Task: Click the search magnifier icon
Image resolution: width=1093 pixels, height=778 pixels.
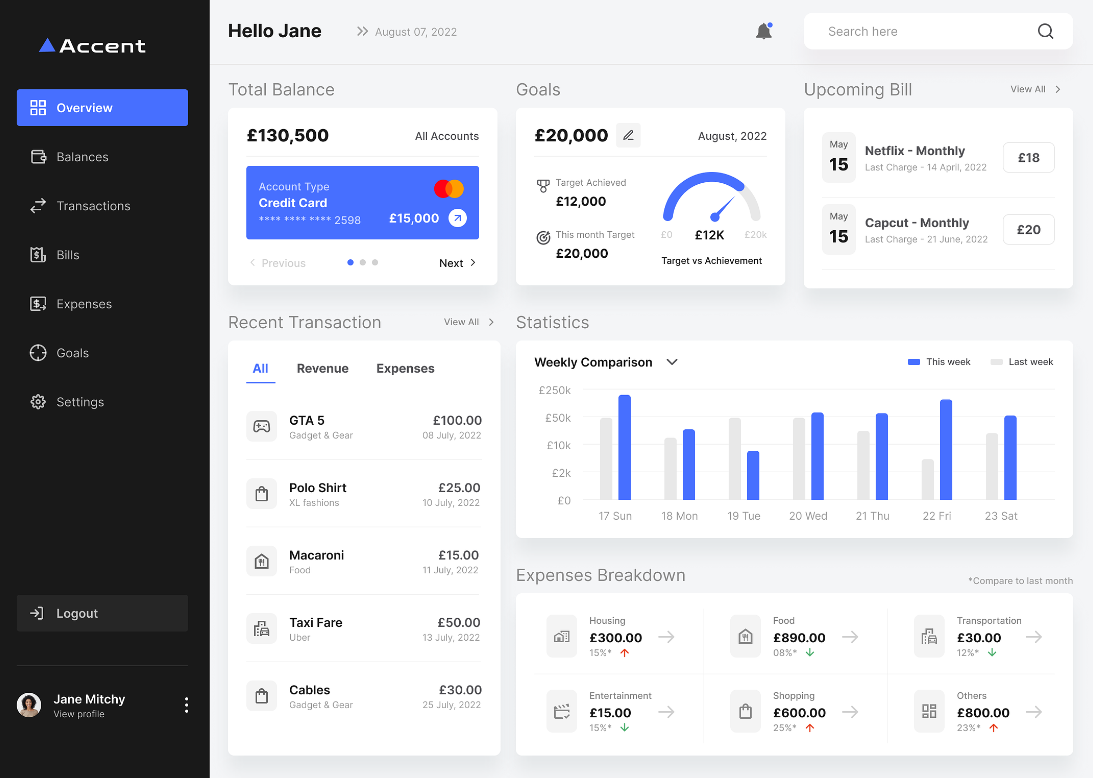Action: [1045, 31]
